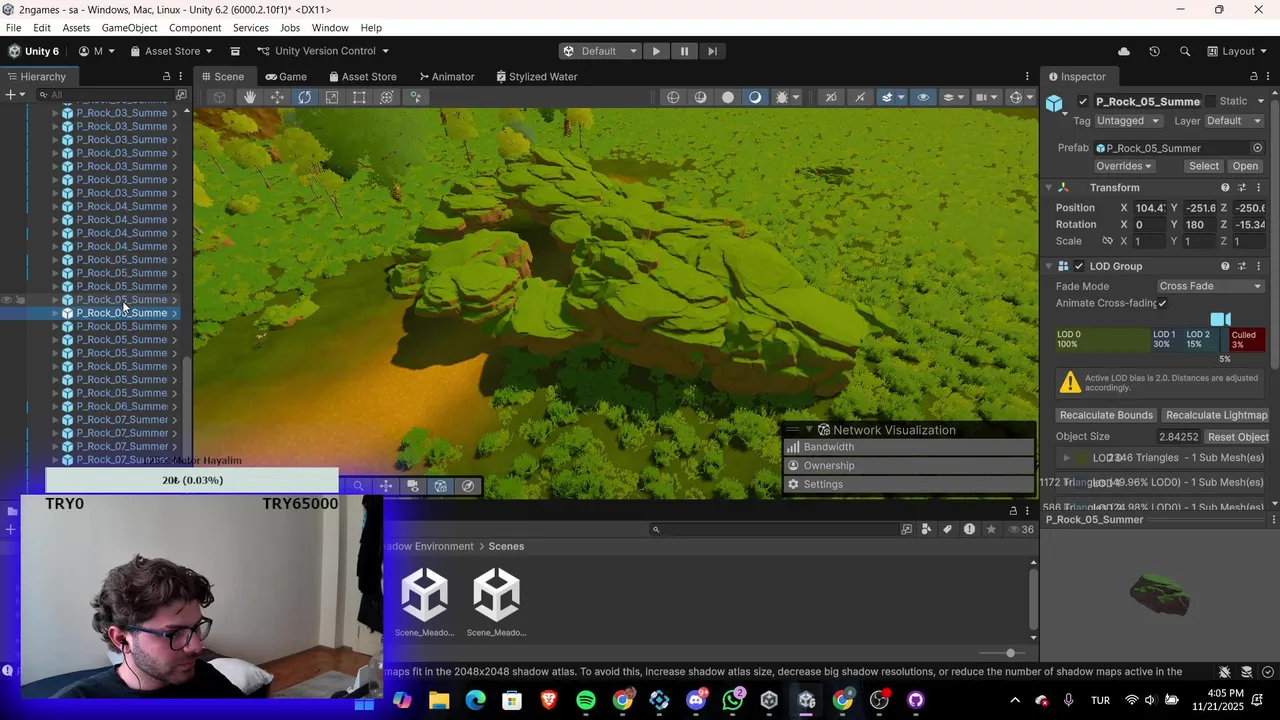Open the Component menu
The image size is (1280, 720).
click(x=195, y=28)
